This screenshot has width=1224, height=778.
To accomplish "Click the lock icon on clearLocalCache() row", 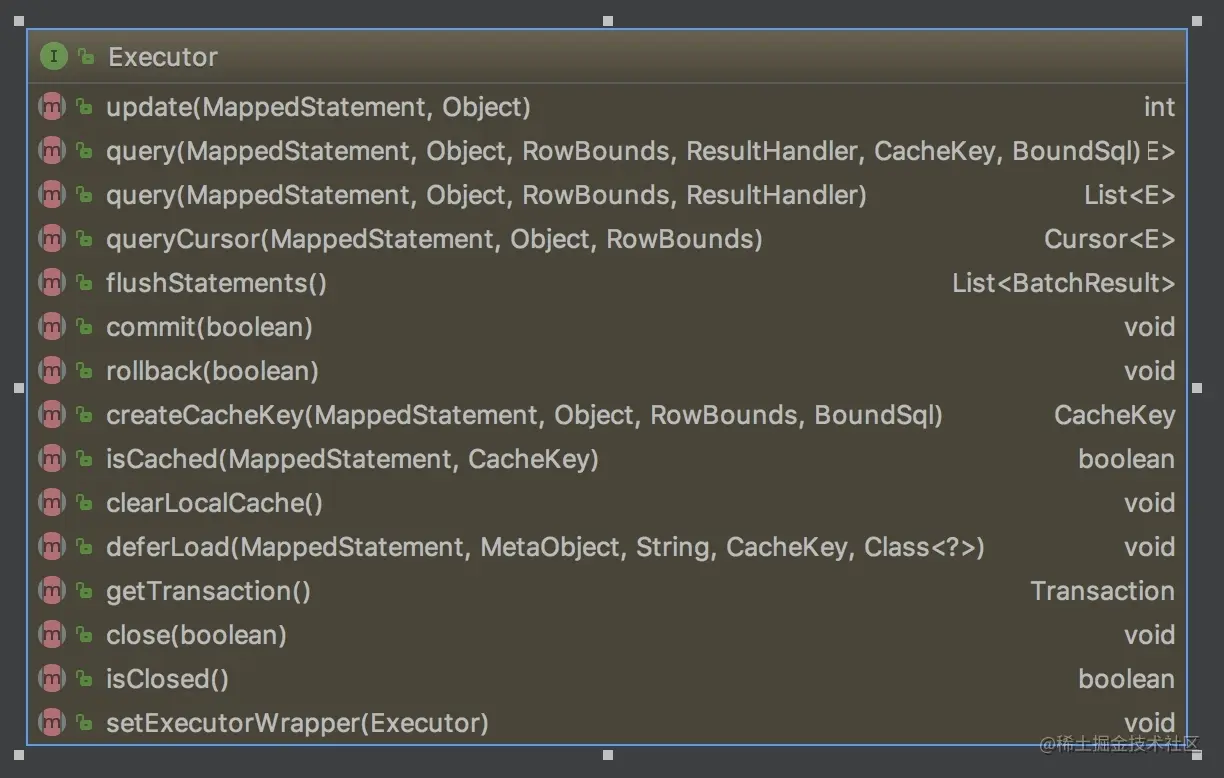I will click(x=85, y=503).
